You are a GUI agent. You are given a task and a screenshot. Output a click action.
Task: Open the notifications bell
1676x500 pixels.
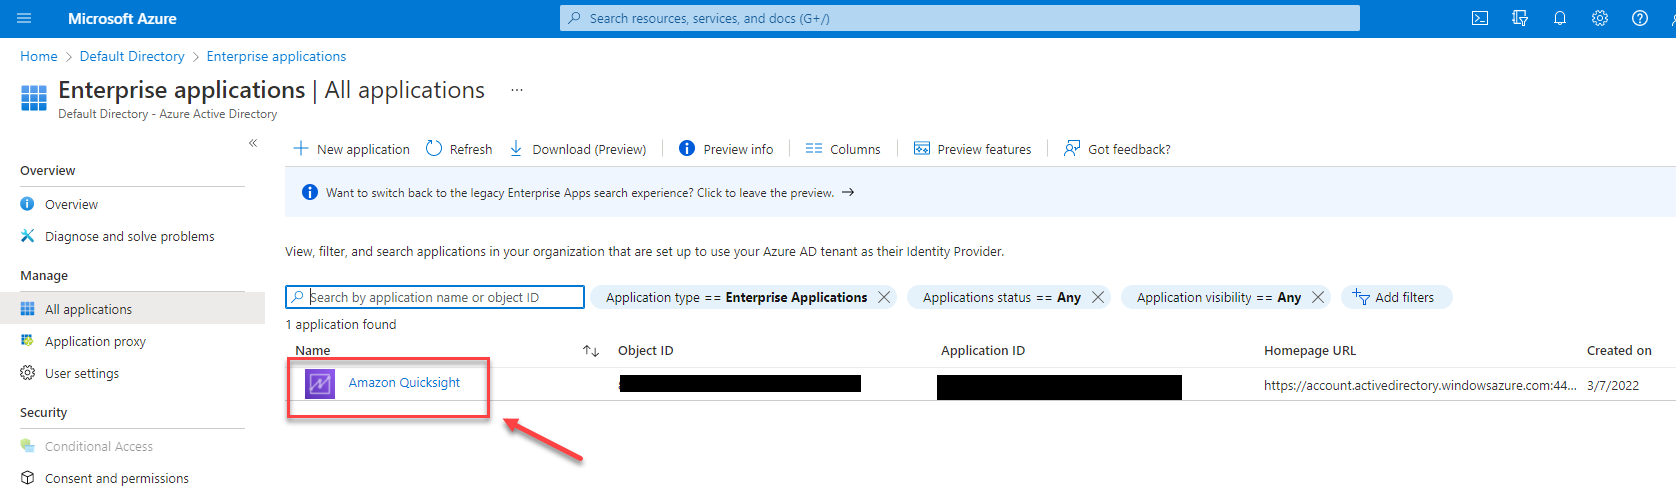point(1560,18)
